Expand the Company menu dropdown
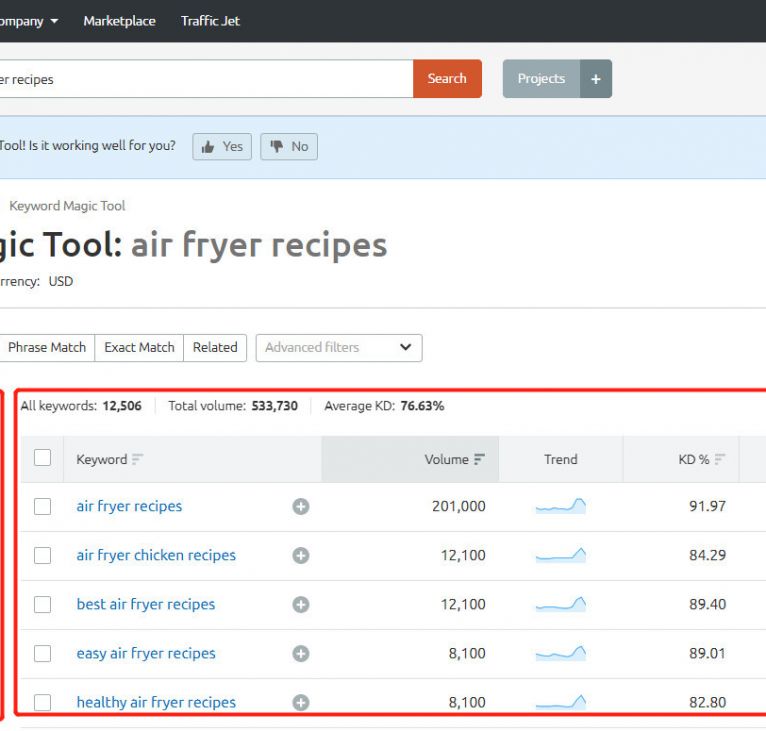The image size is (766, 731). (x=30, y=21)
